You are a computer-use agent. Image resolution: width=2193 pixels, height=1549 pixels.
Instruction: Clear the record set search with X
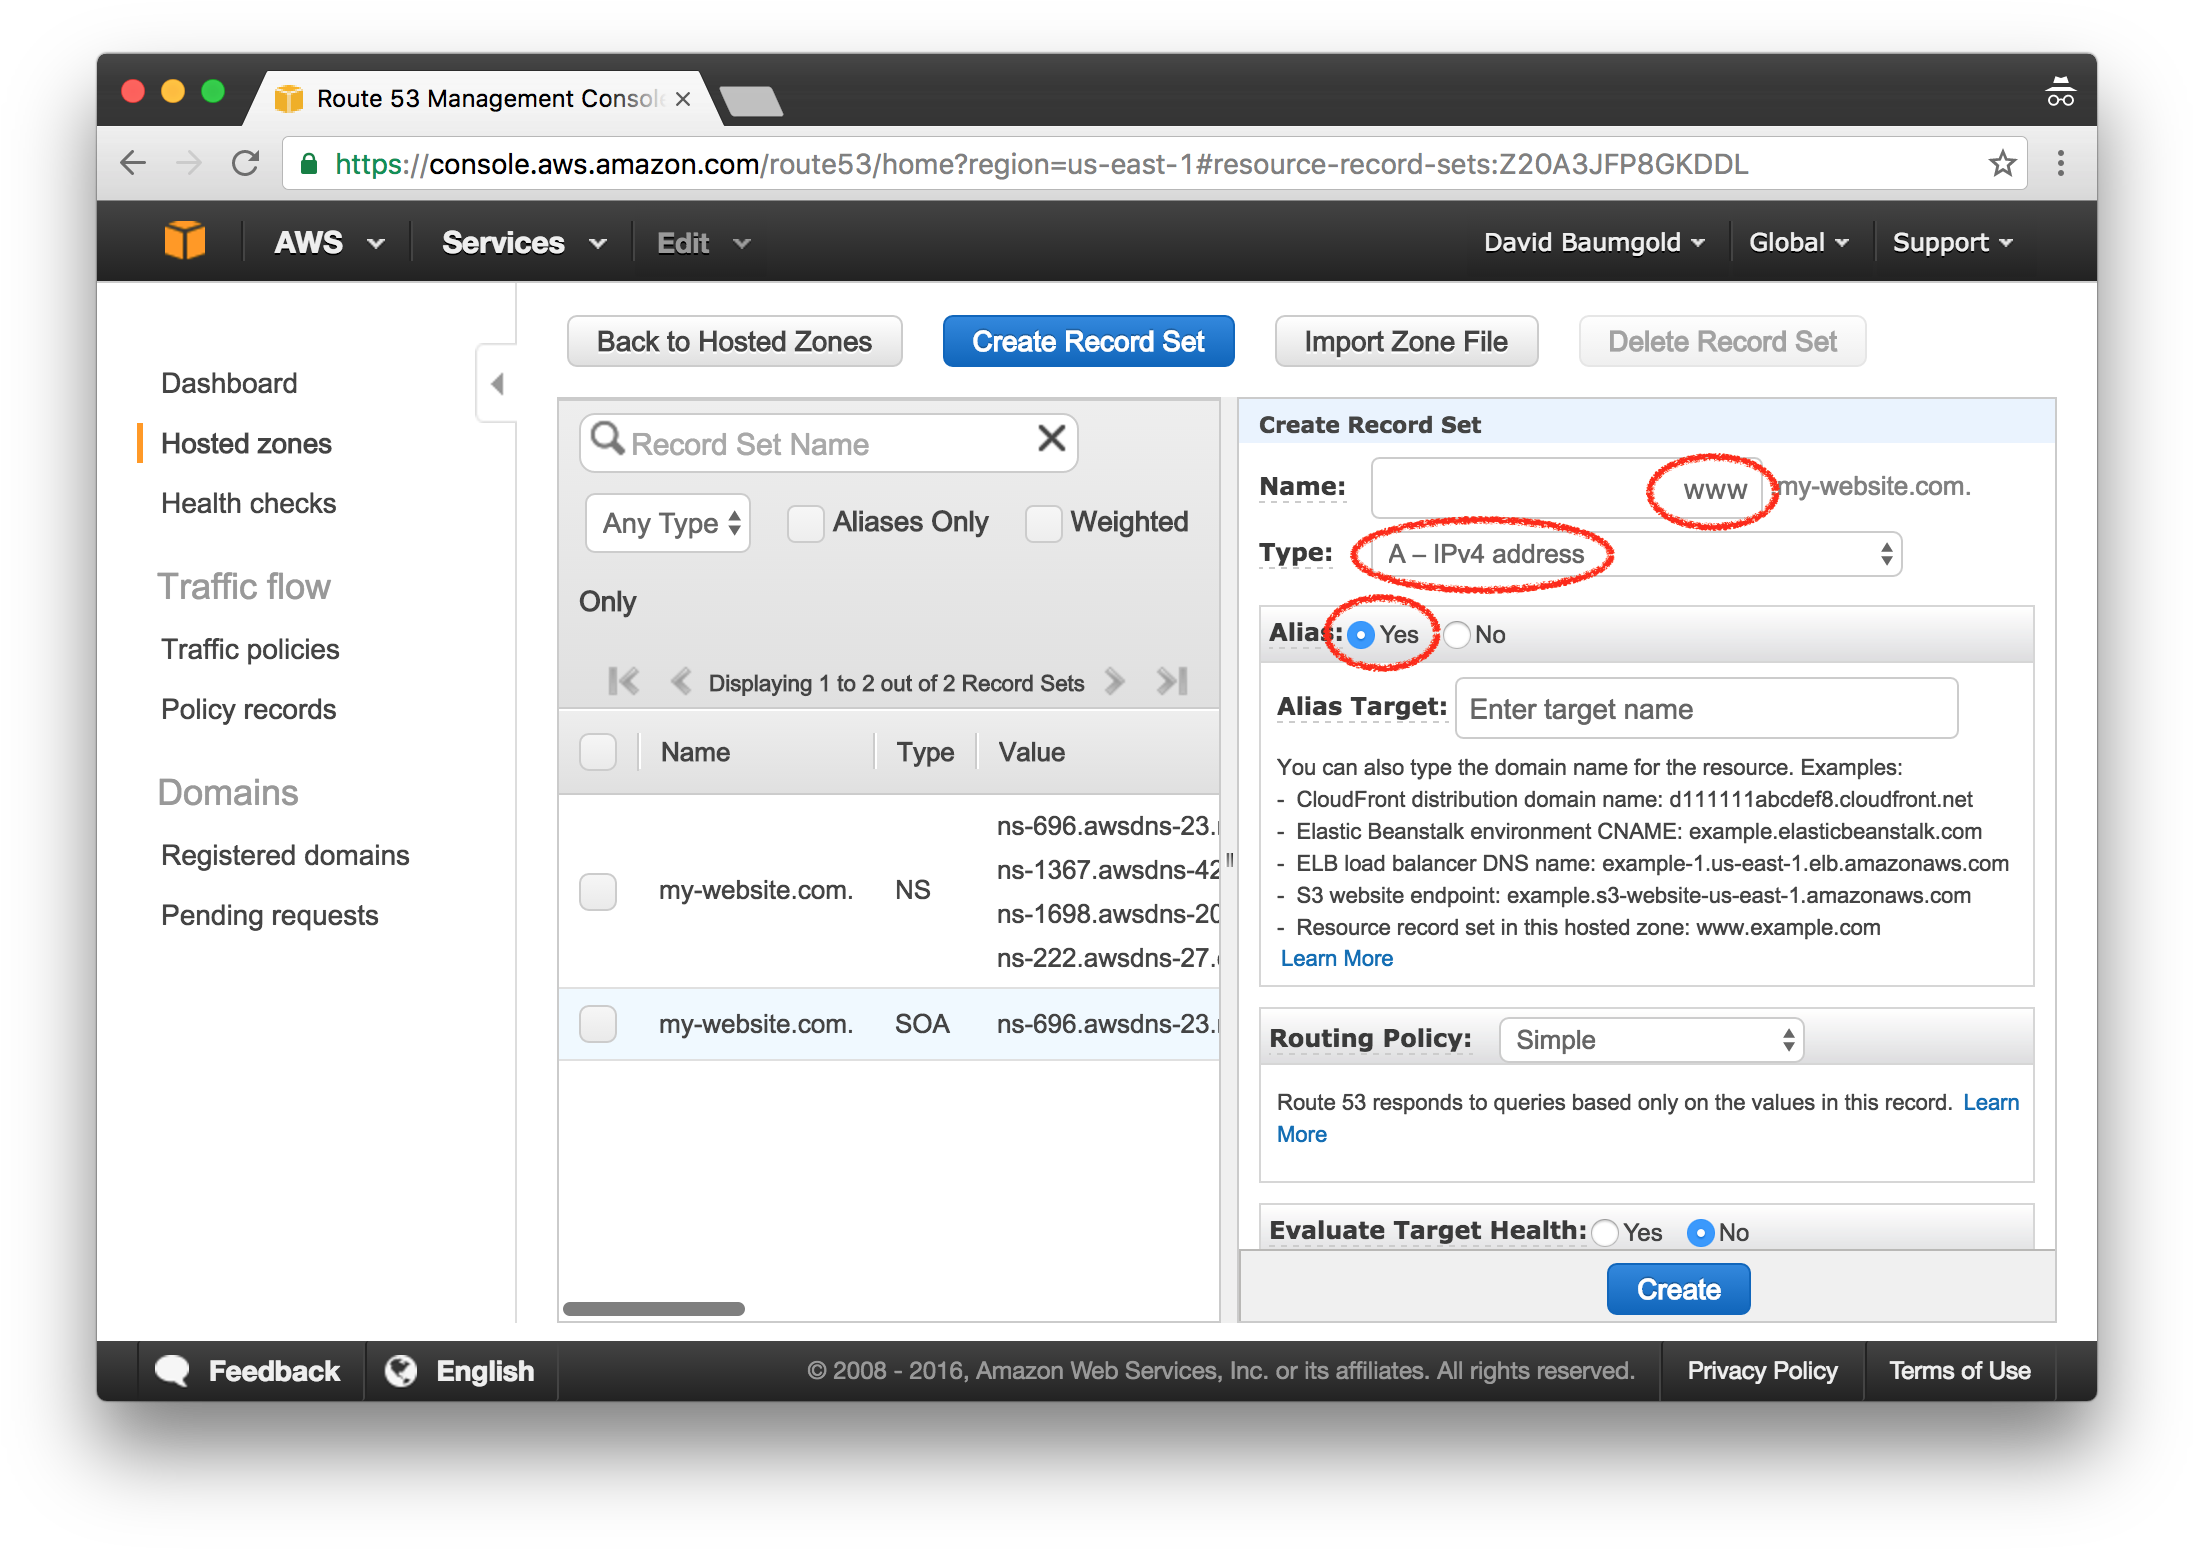pyautogui.click(x=1051, y=438)
